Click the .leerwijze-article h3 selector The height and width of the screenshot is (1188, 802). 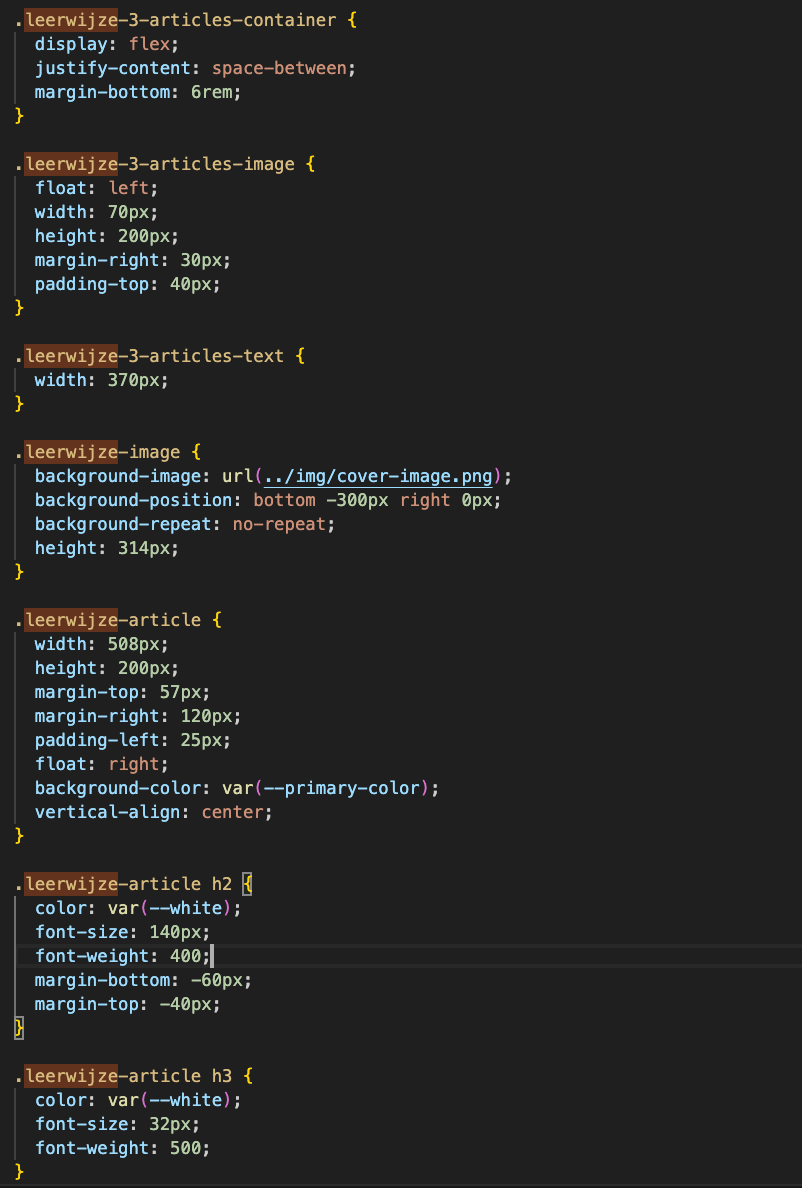coord(123,1076)
